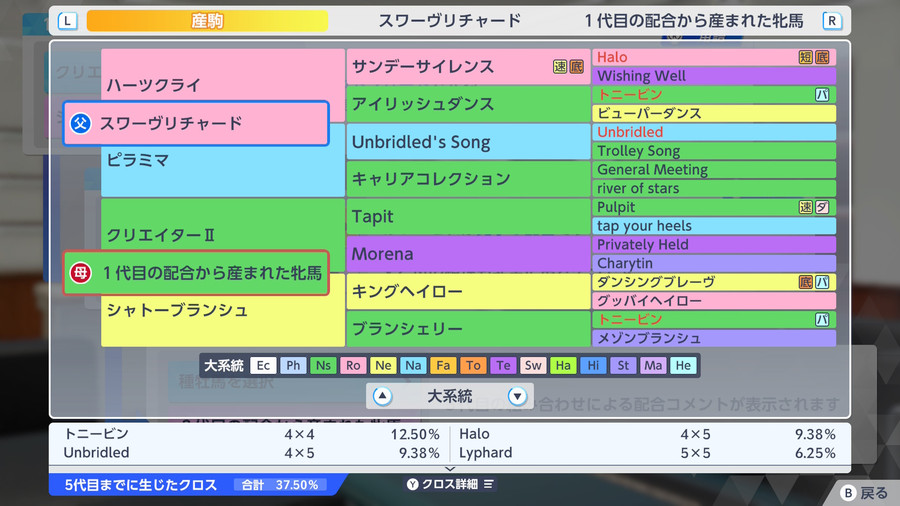Click Wishing Well ancestor row
Image resolution: width=900 pixels, height=506 pixels.
[714, 76]
